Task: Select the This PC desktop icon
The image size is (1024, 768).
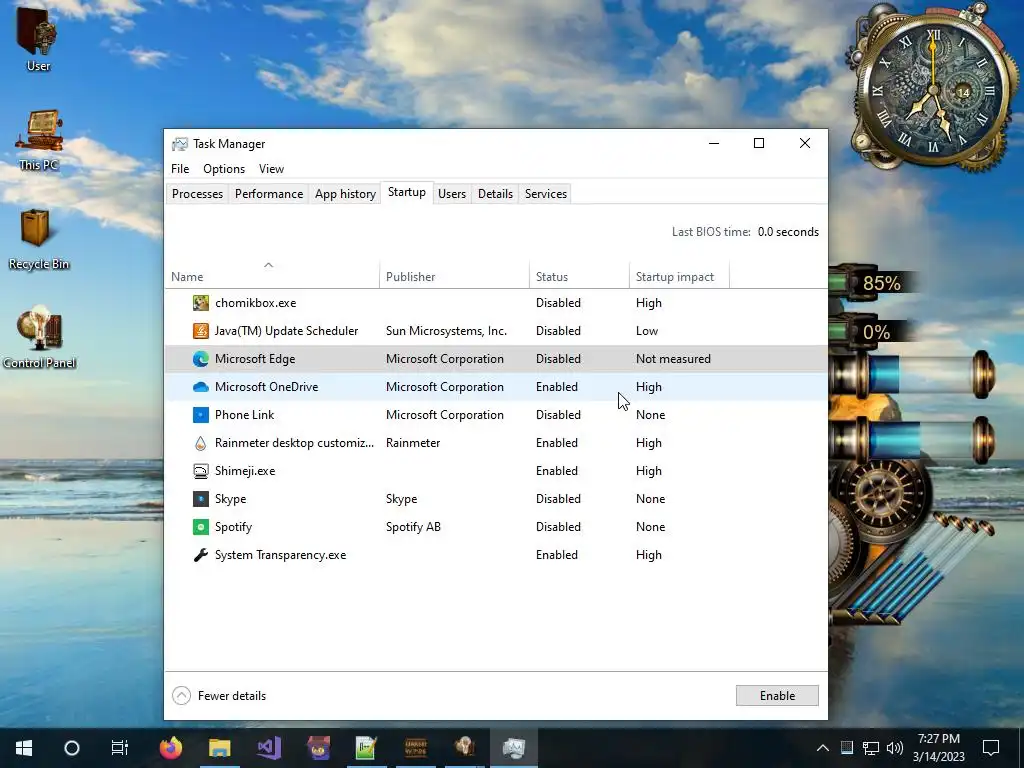Action: point(38,140)
